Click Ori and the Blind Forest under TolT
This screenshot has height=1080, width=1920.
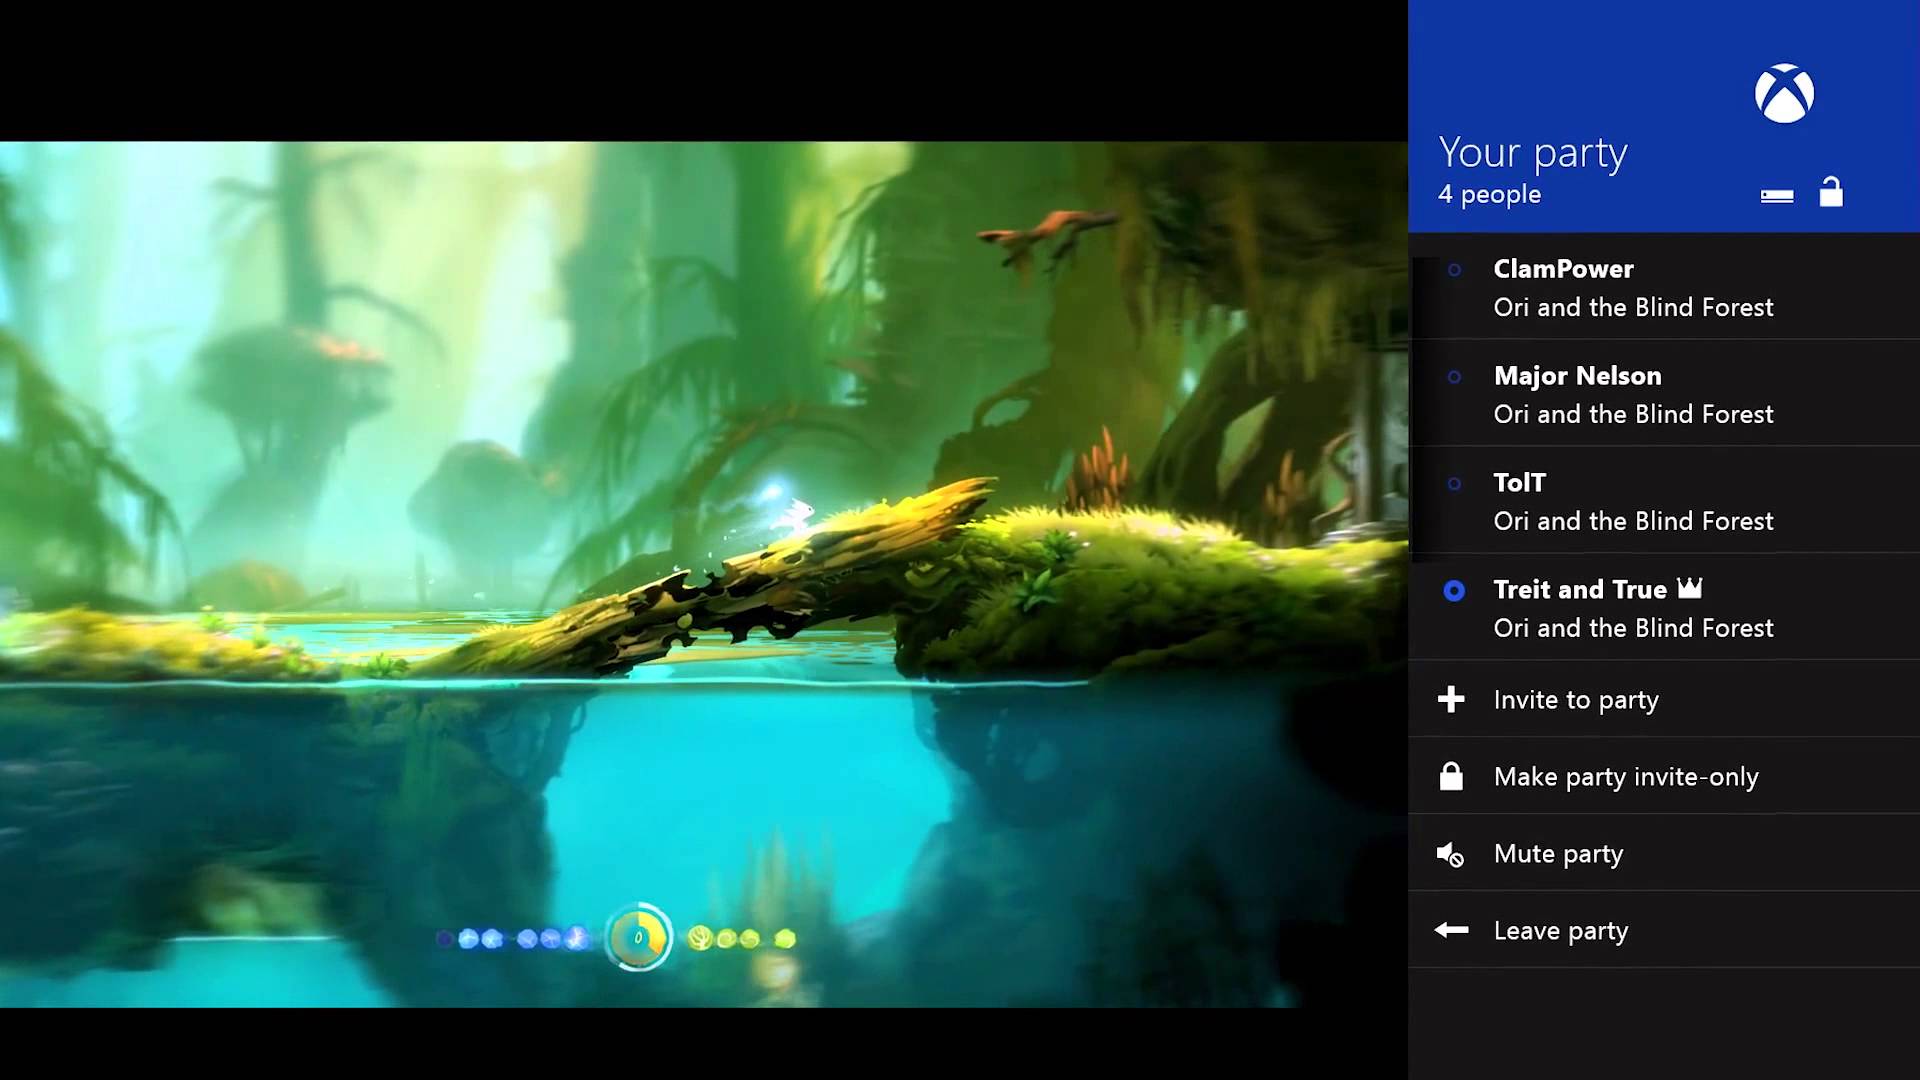1633,521
